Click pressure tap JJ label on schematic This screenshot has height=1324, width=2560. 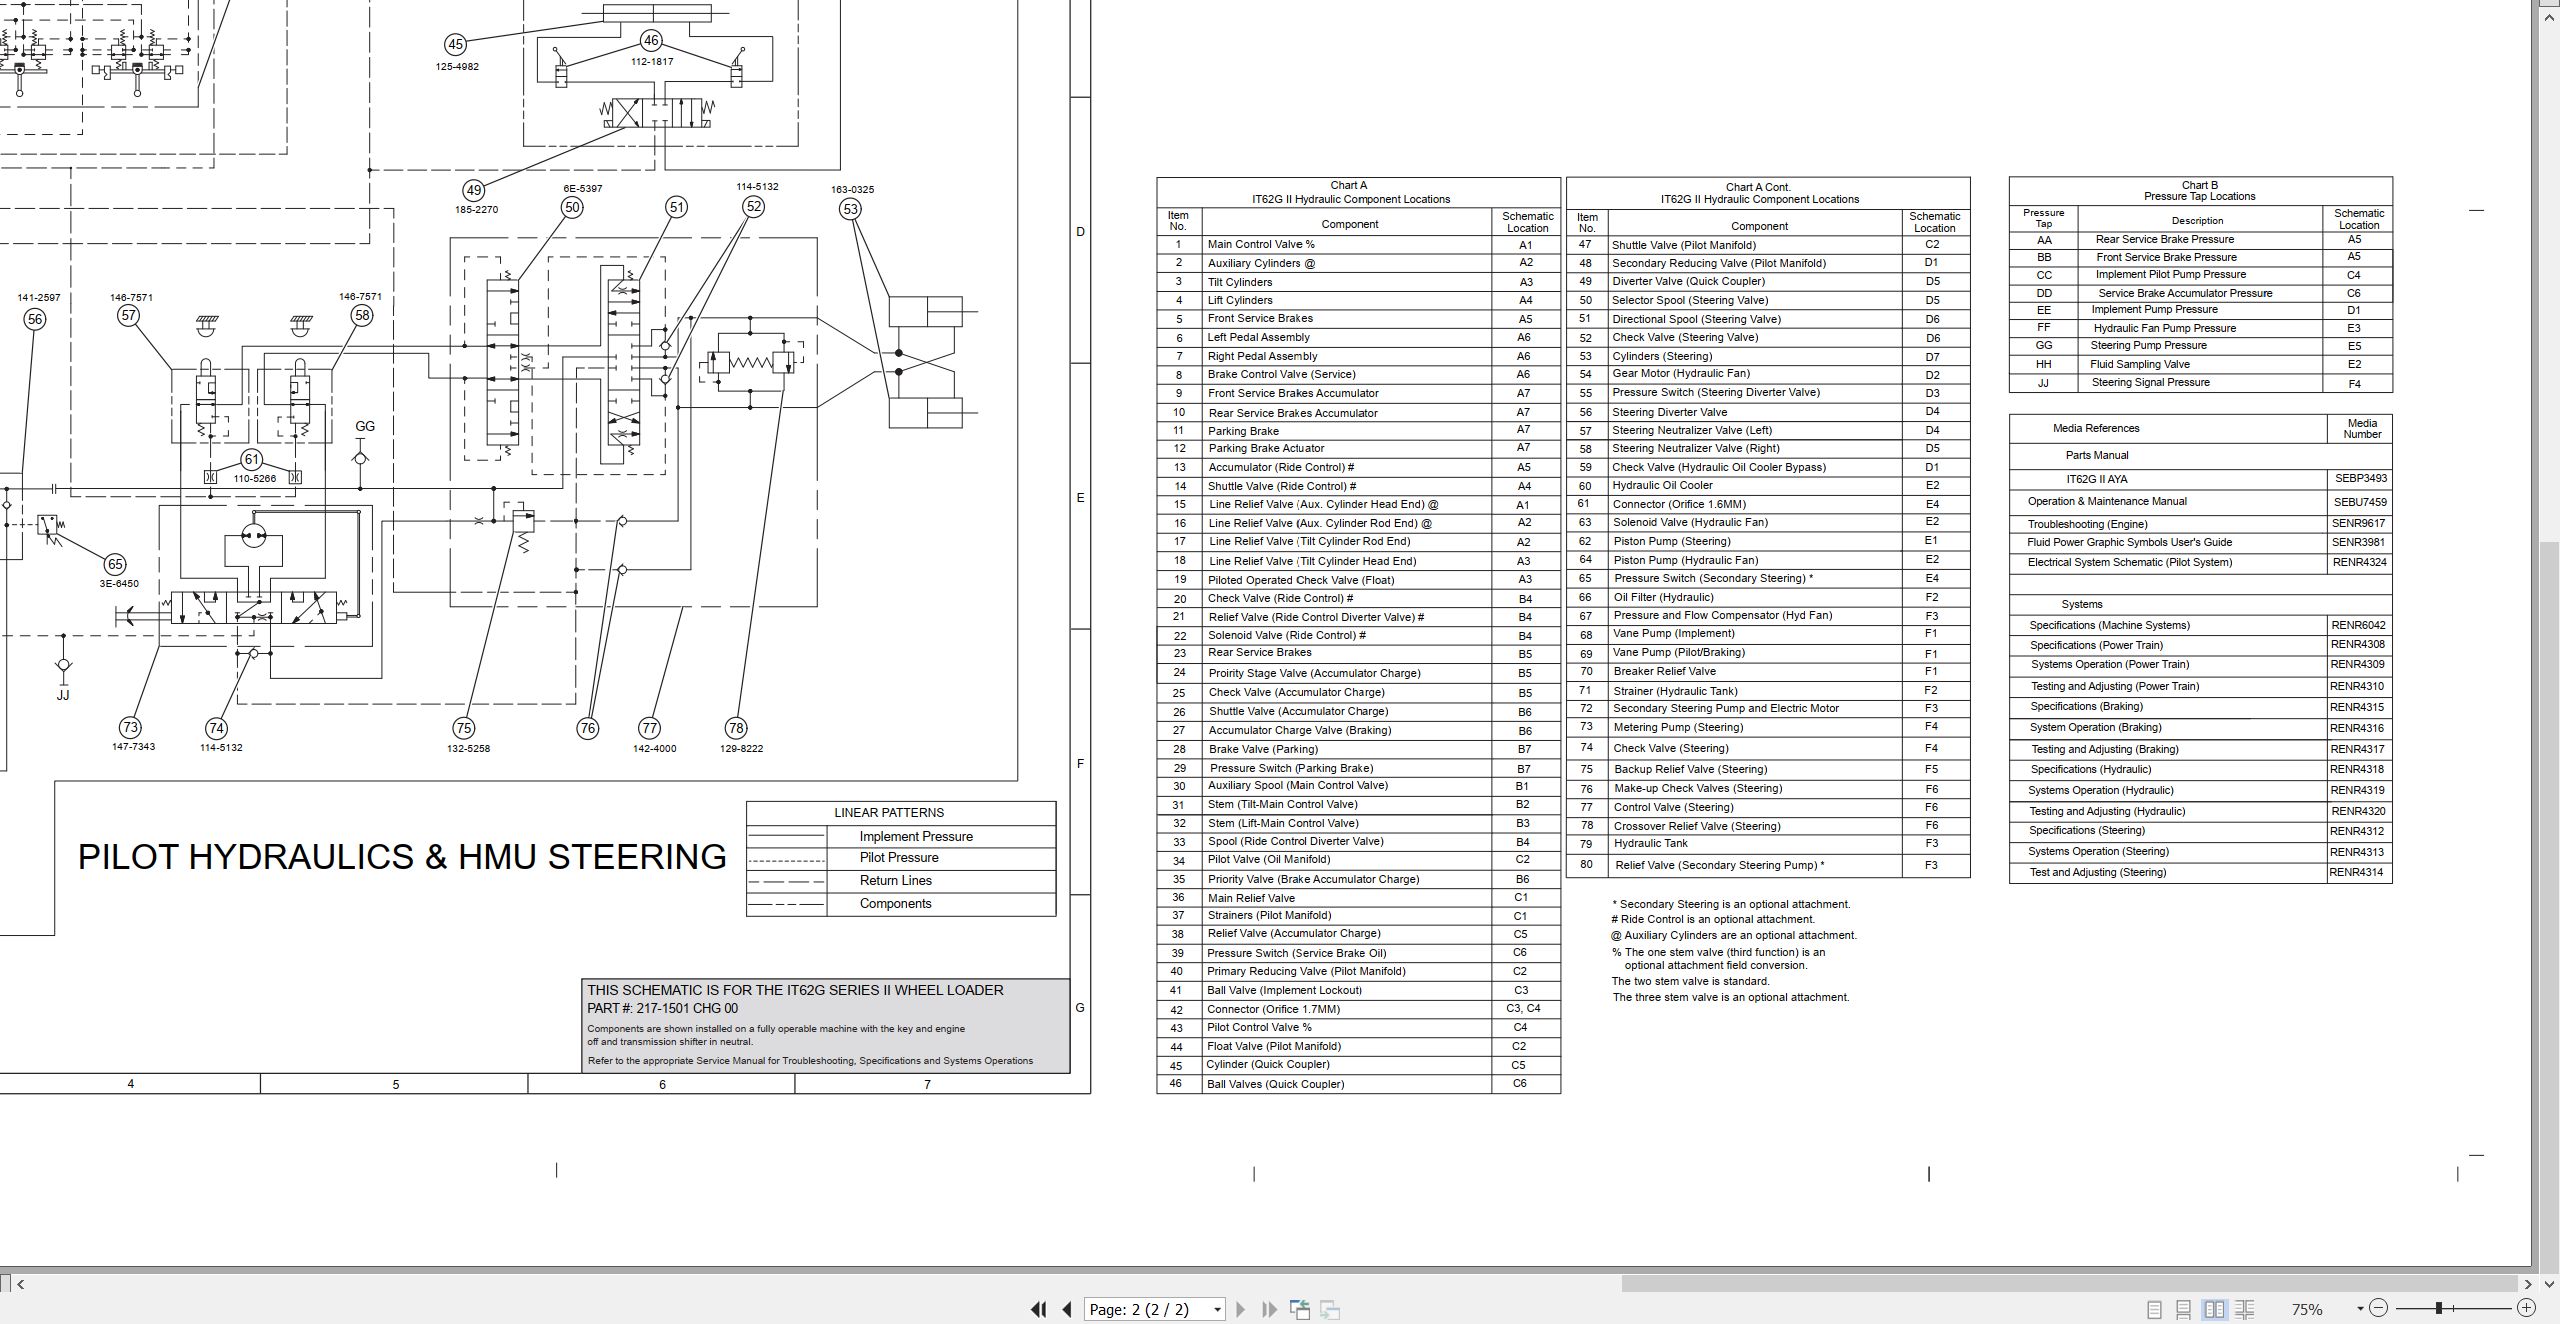(63, 695)
